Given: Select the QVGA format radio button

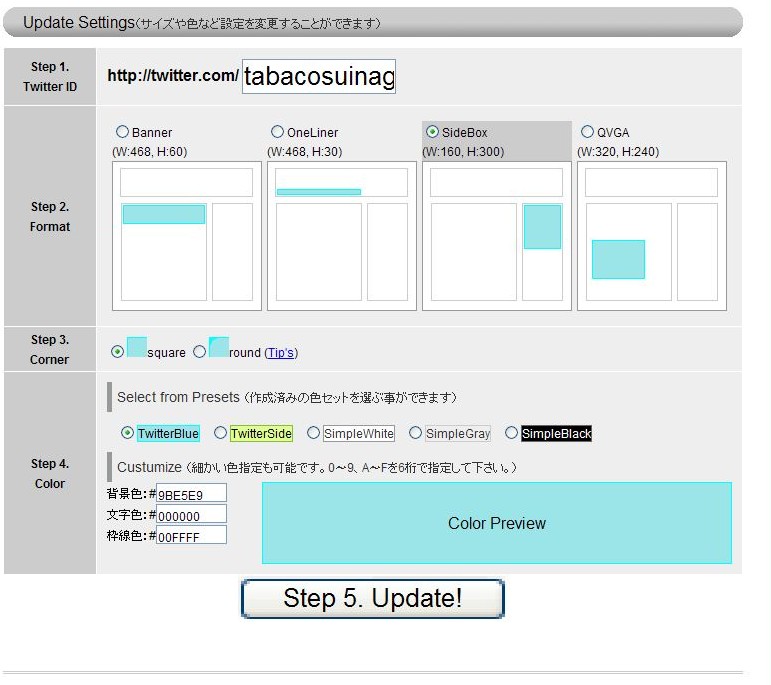Looking at the screenshot, I should point(587,132).
